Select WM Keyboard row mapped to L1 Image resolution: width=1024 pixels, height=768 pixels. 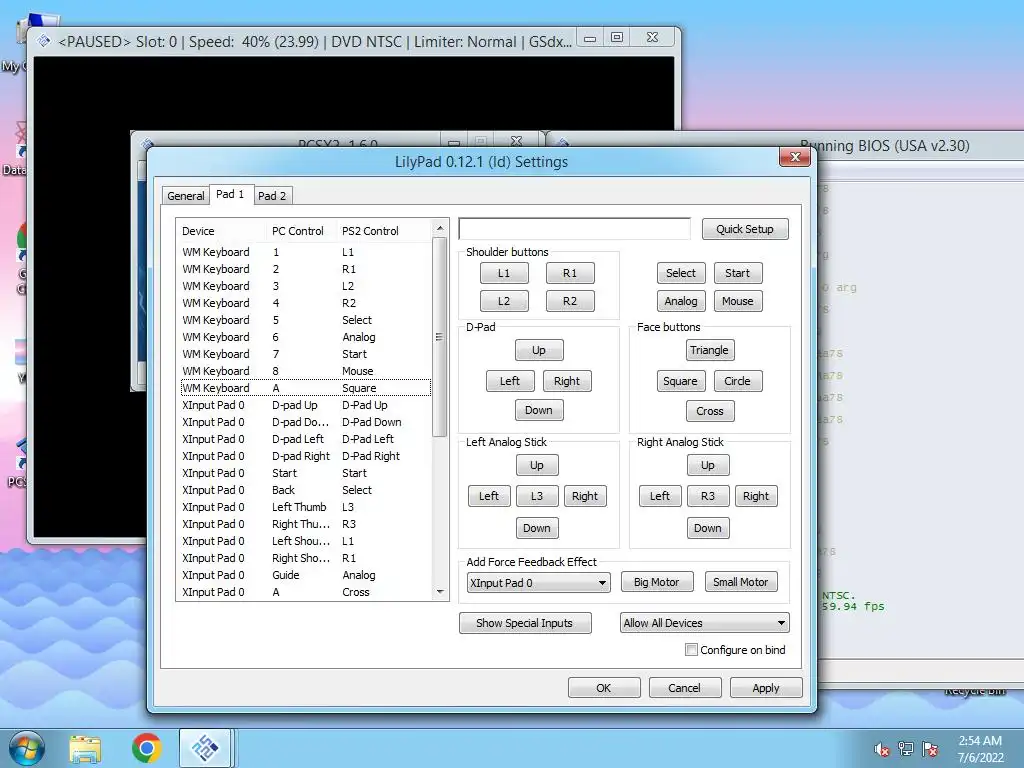(x=306, y=252)
